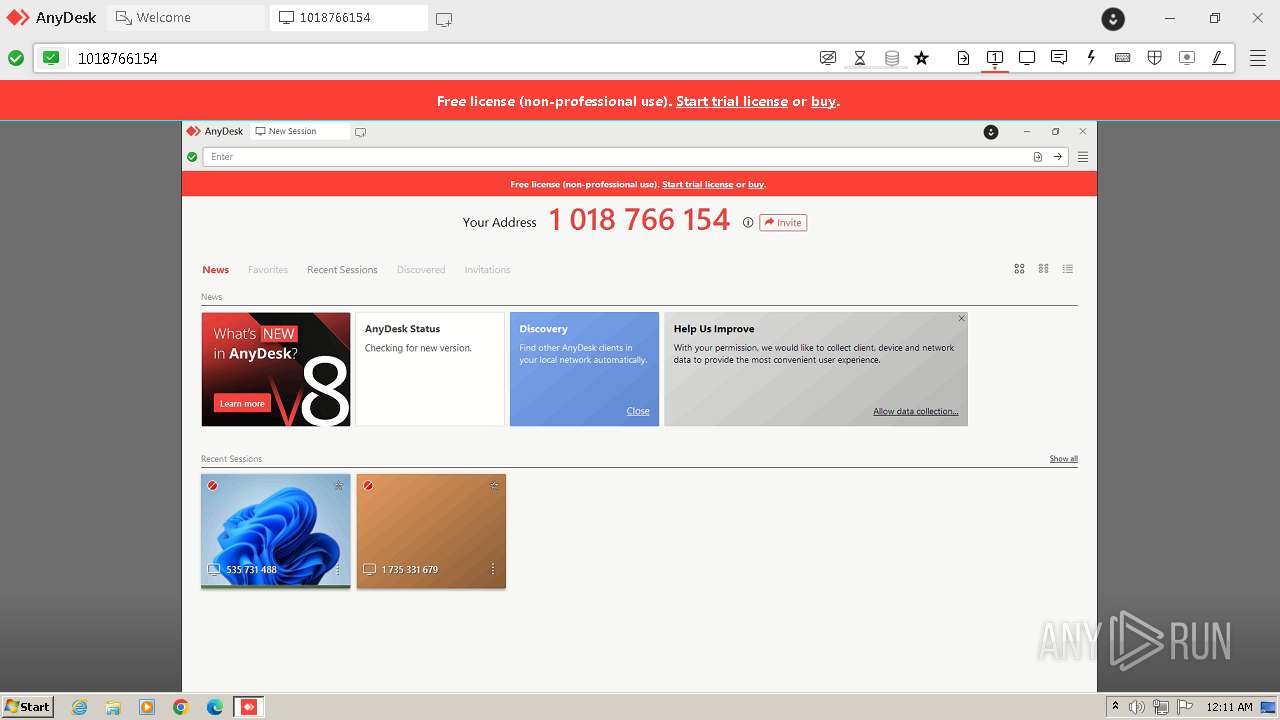The width and height of the screenshot is (1280, 720).
Task: Click the remote Enter address field
Action: [617, 157]
